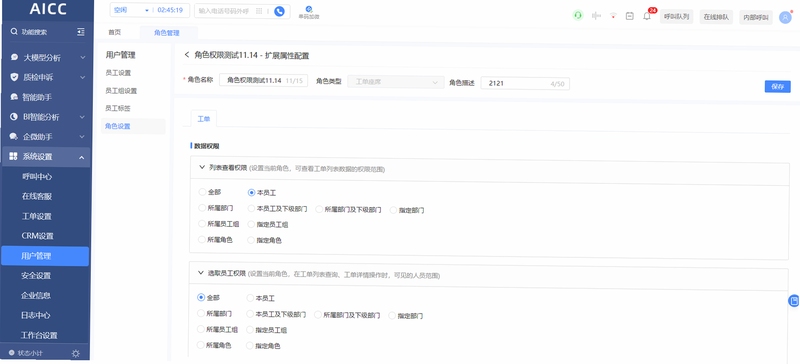Screen dimensions: 800x364
Task: Click the 角色名称 input field
Action: point(263,81)
